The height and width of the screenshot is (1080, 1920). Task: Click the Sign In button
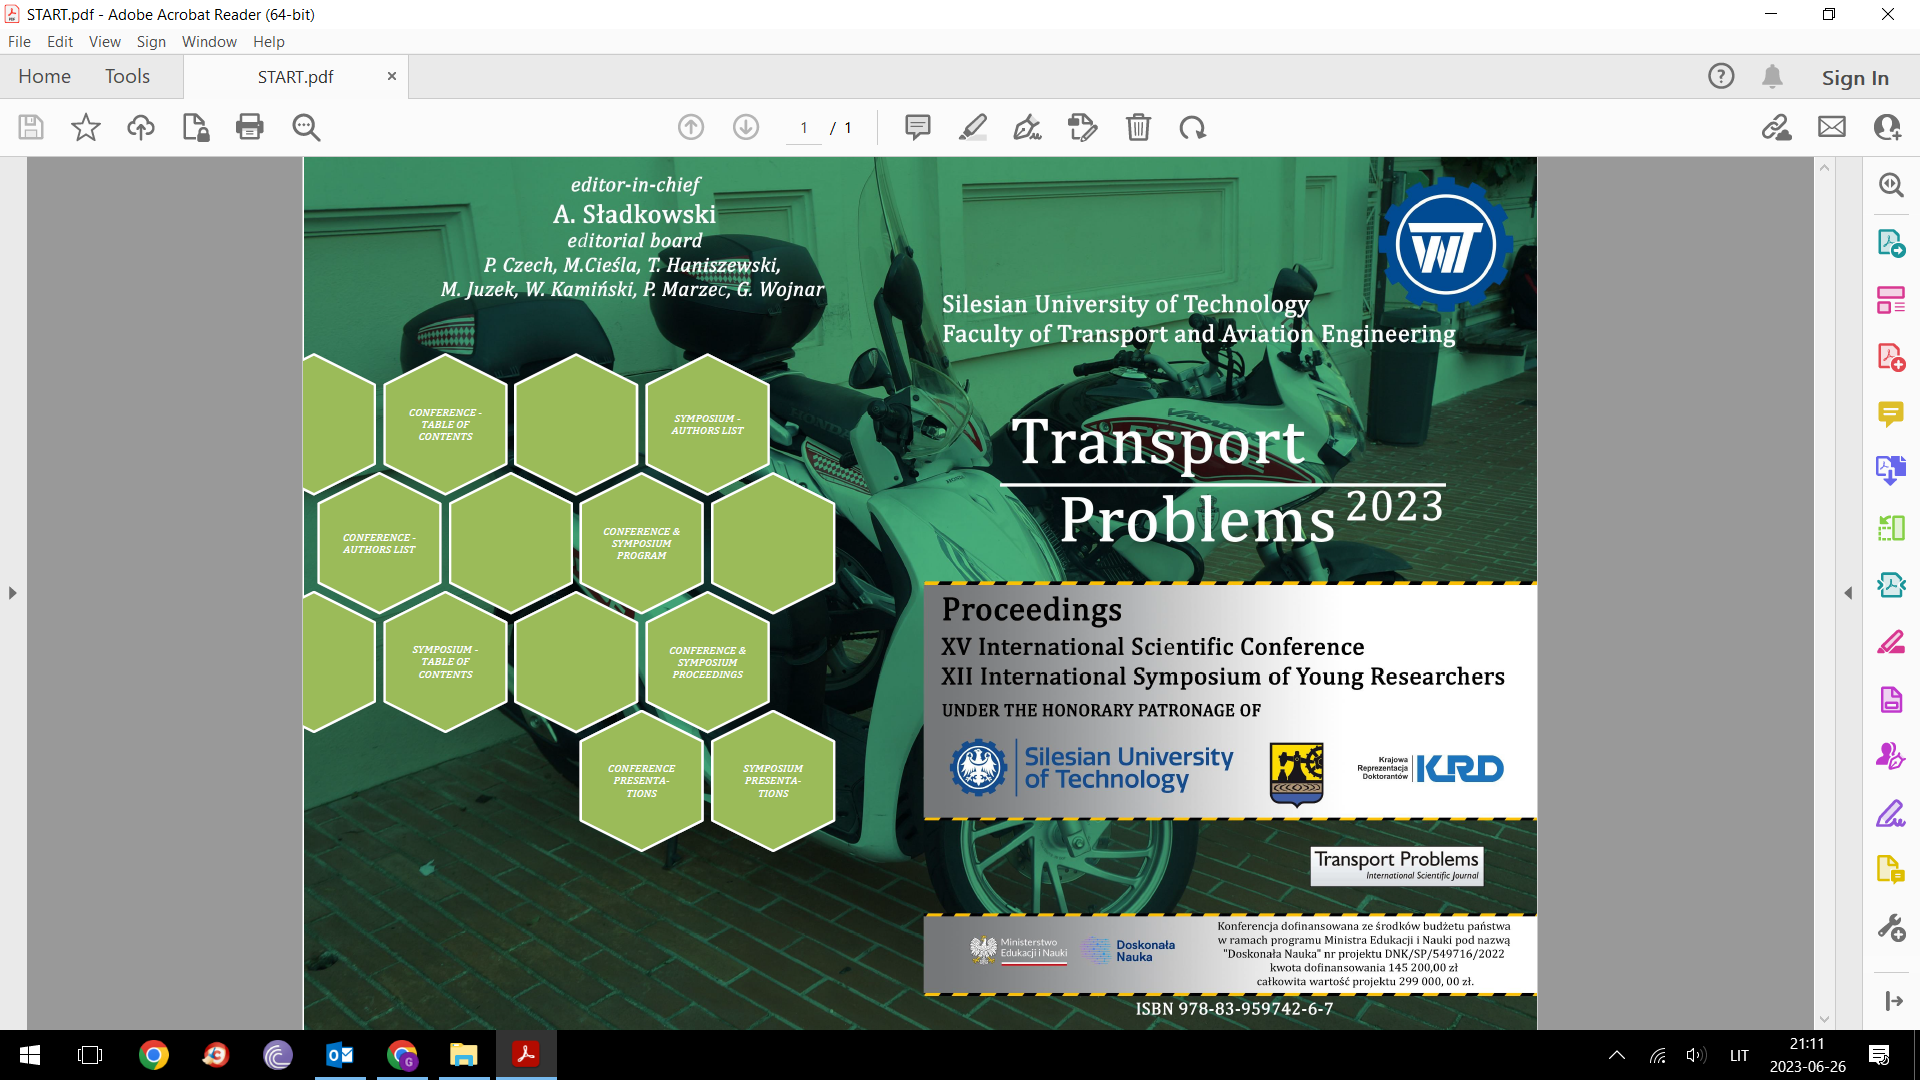(1855, 77)
